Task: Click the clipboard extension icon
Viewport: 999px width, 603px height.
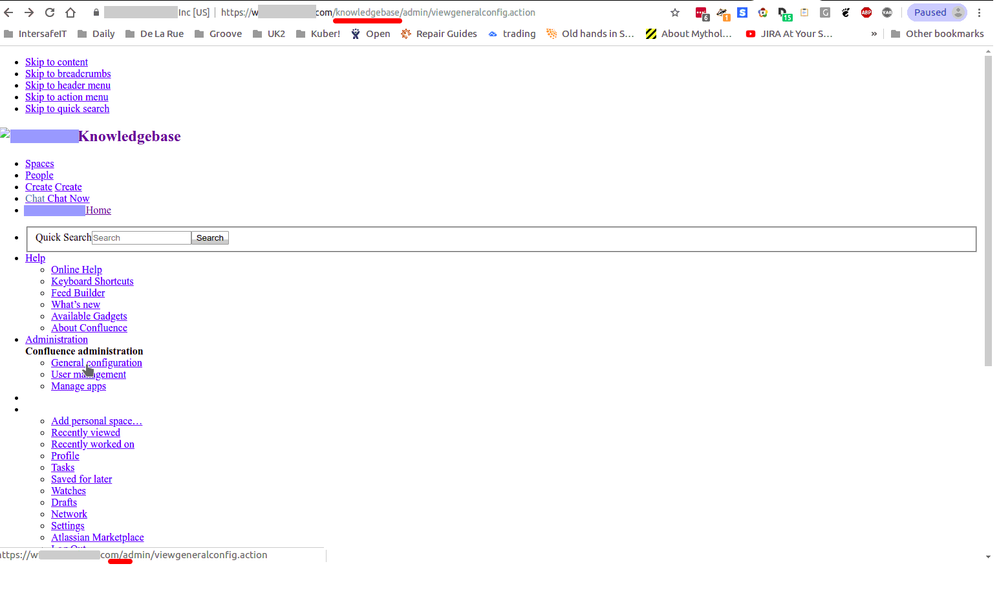Action: [x=805, y=13]
